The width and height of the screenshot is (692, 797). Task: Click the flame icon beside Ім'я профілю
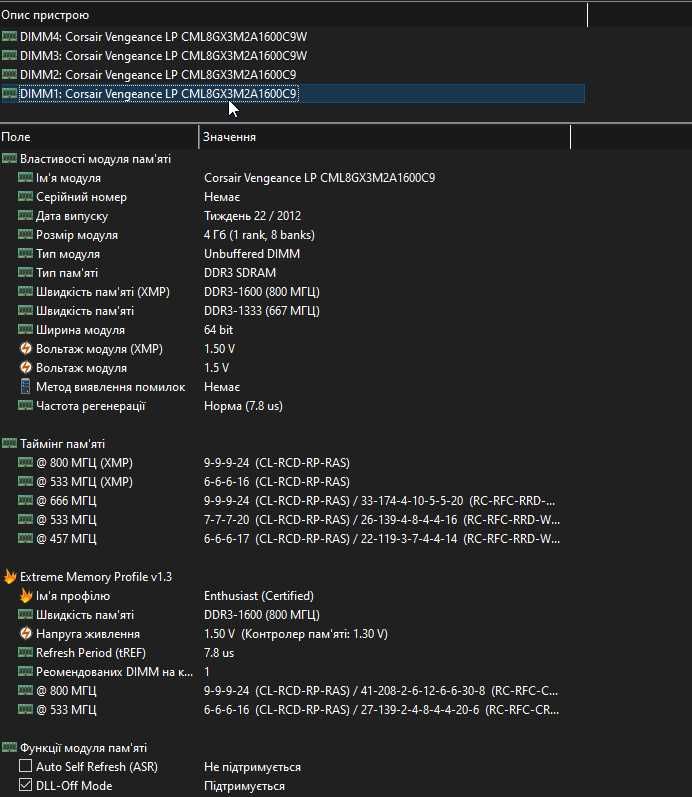[x=26, y=596]
